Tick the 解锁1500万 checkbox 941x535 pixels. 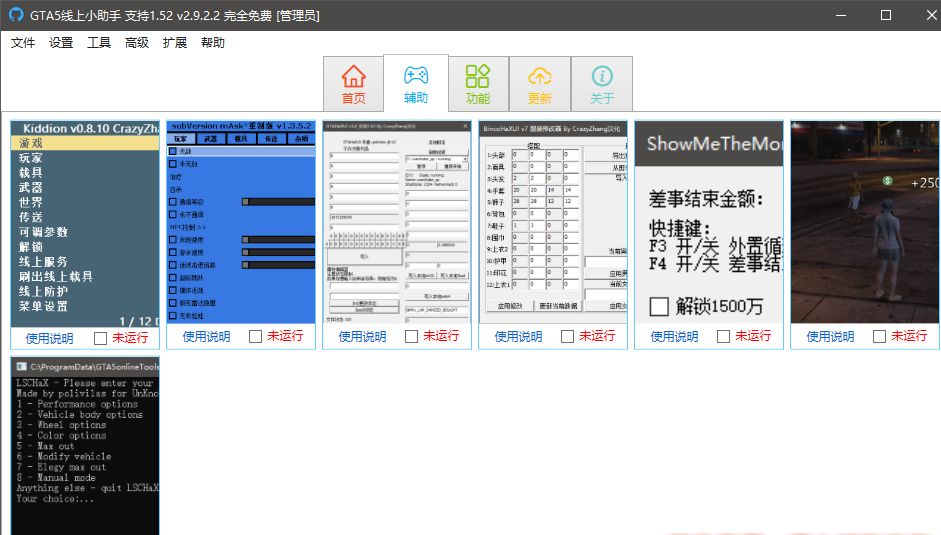click(x=659, y=307)
